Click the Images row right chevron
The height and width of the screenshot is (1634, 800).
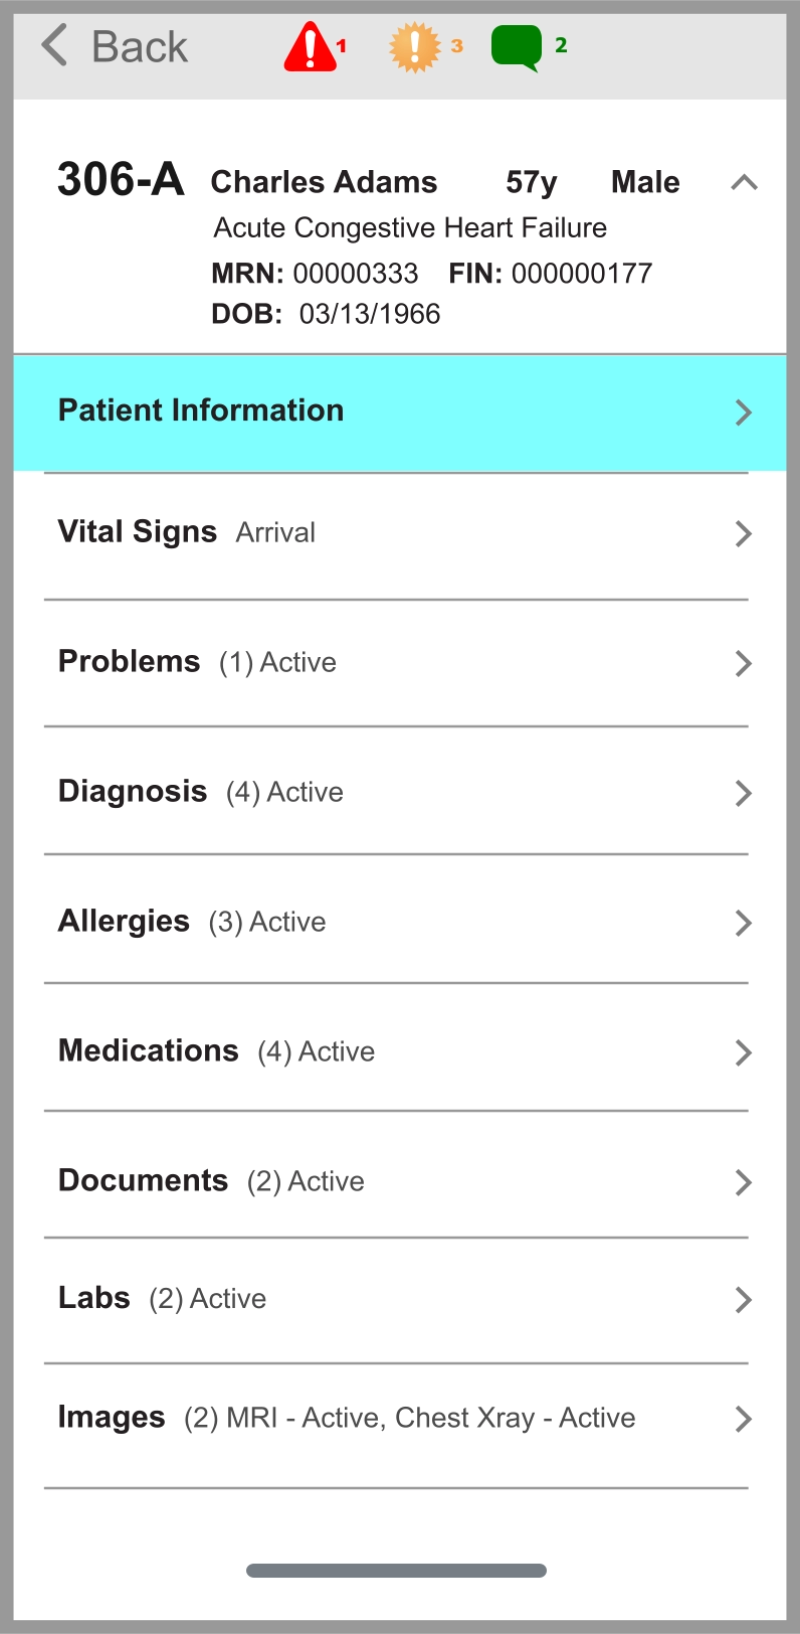tap(743, 1418)
